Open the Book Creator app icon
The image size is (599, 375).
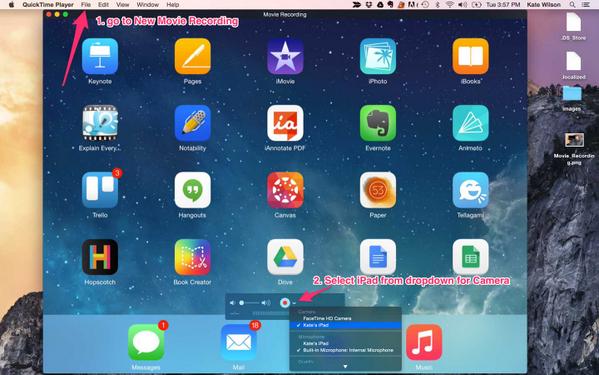[193, 257]
